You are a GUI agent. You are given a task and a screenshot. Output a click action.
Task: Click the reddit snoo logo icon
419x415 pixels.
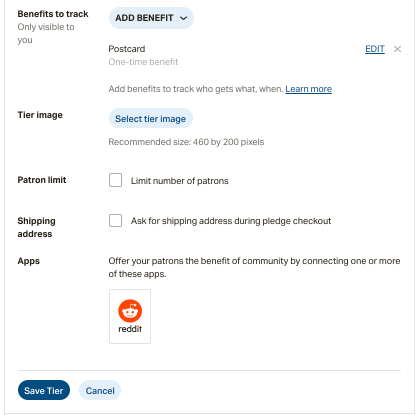[130, 311]
